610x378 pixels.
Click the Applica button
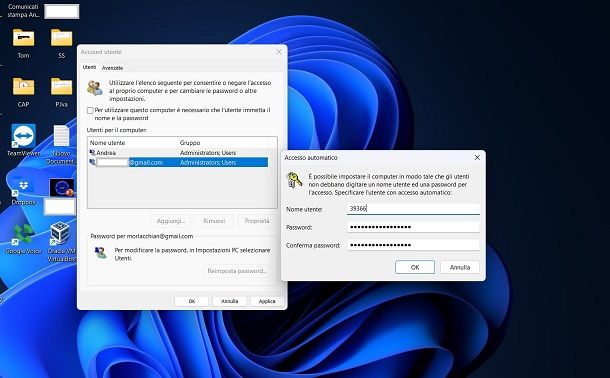[x=267, y=301]
